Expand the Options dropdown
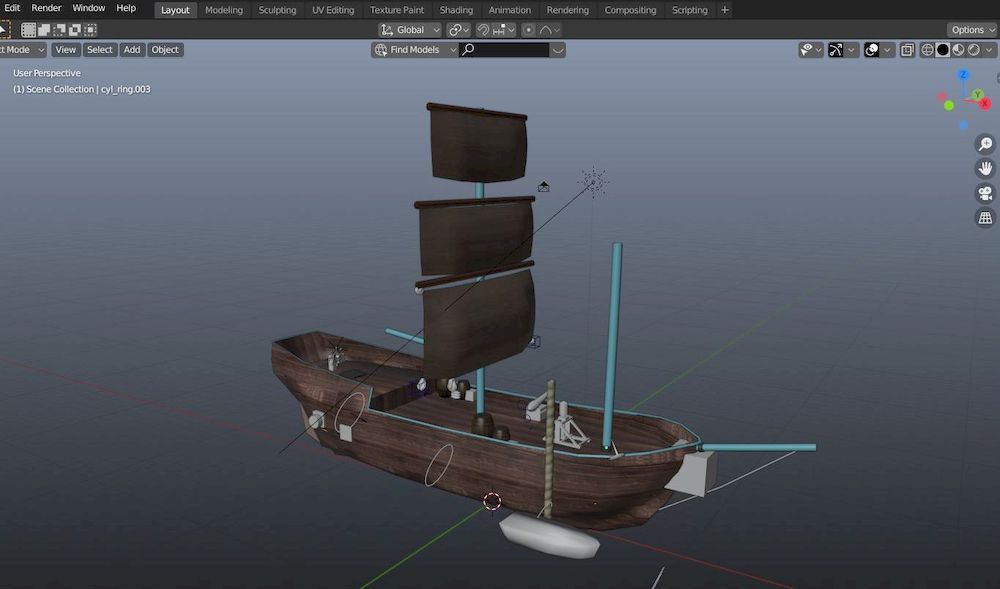1000x589 pixels. point(972,30)
